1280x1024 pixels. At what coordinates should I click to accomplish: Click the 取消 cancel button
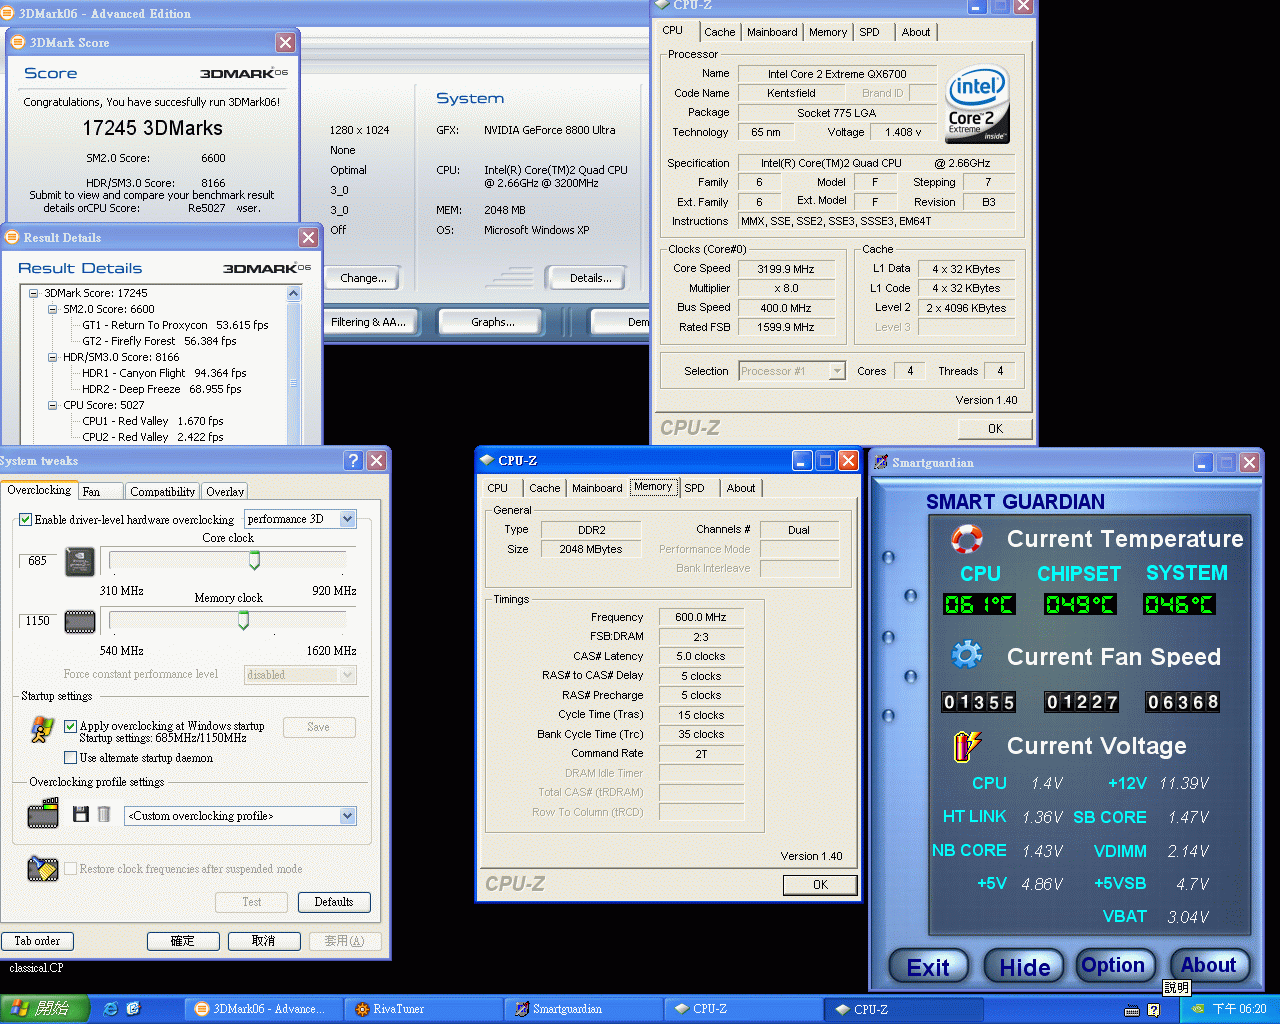tap(264, 941)
